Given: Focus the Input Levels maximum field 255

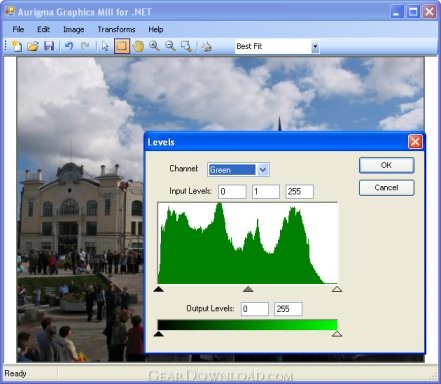Looking at the screenshot, I should pyautogui.click(x=299, y=192).
